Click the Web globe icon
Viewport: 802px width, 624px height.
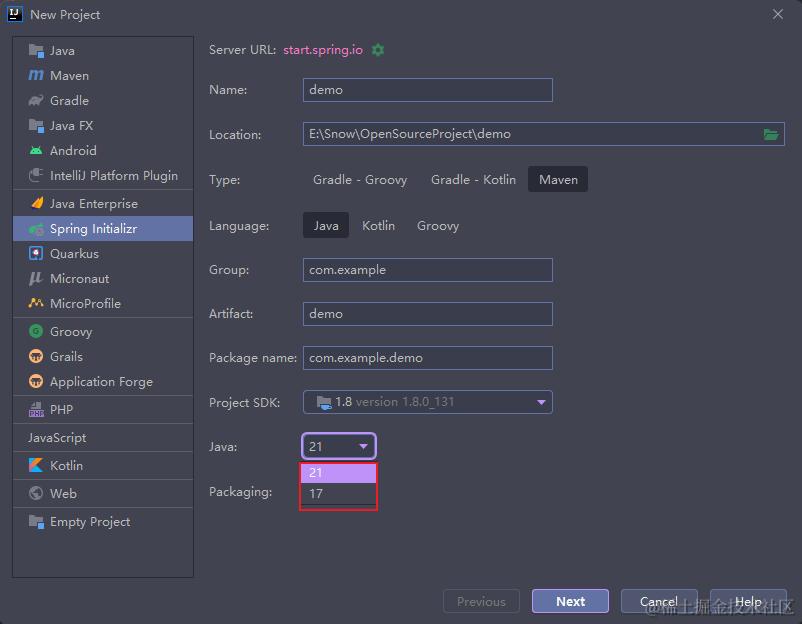click(x=36, y=493)
